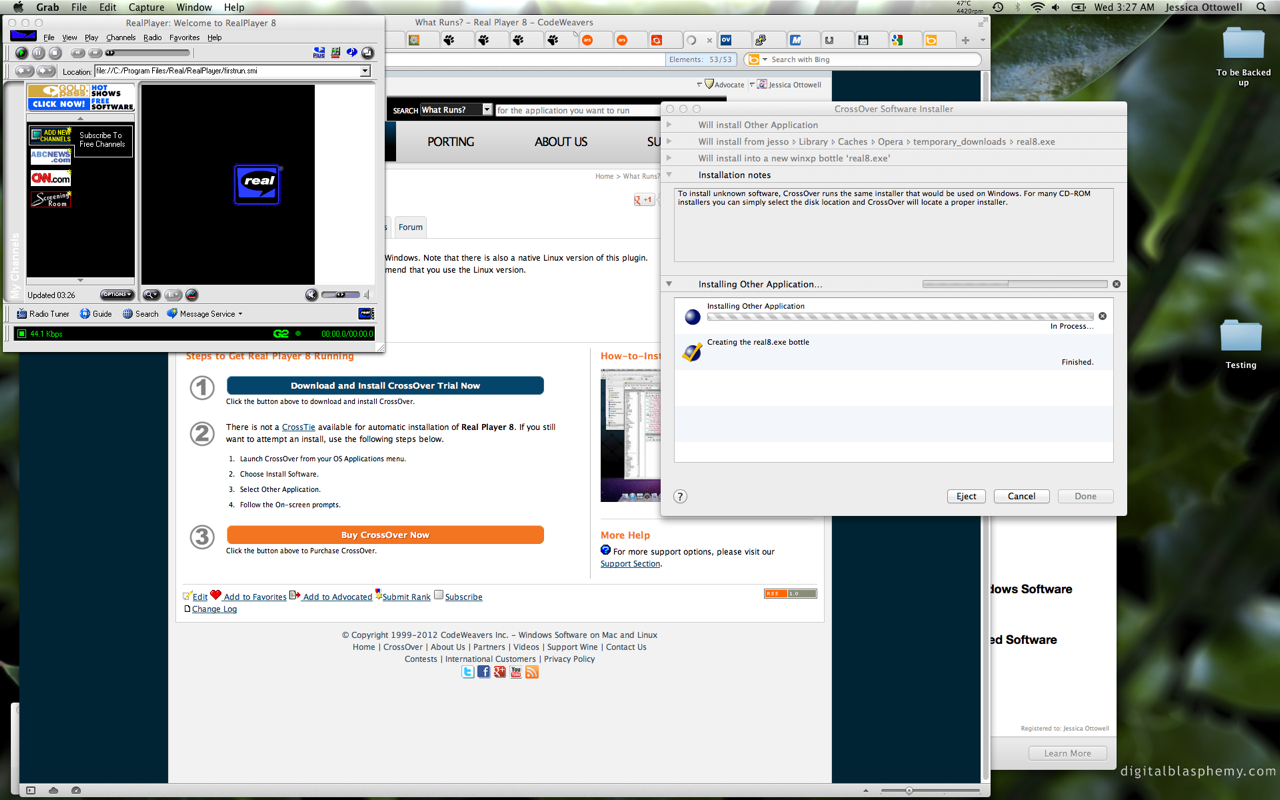The image size is (1280, 800).
Task: Click the Twitter icon in page footer
Action: pos(467,672)
